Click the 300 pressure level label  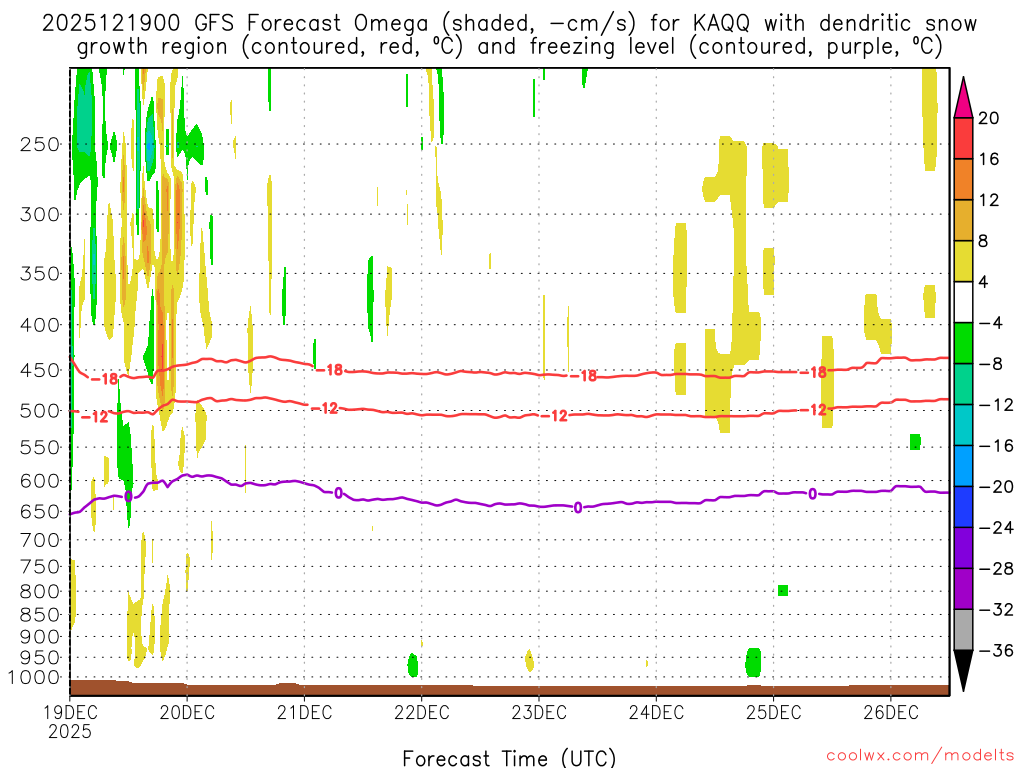tap(40, 214)
